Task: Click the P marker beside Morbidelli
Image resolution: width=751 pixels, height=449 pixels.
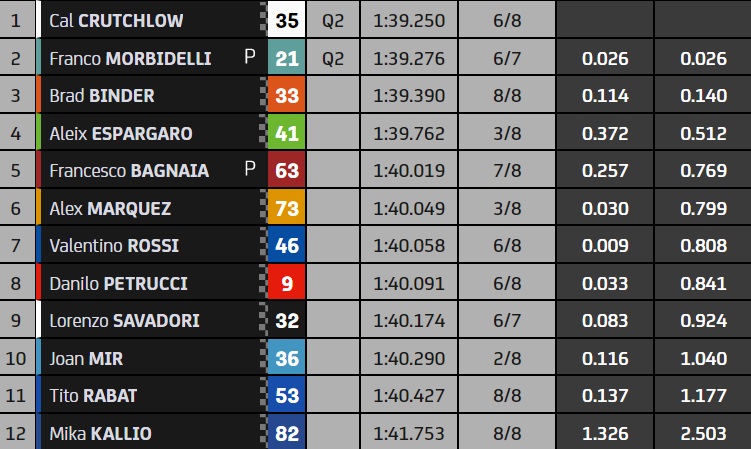Action: pos(250,57)
